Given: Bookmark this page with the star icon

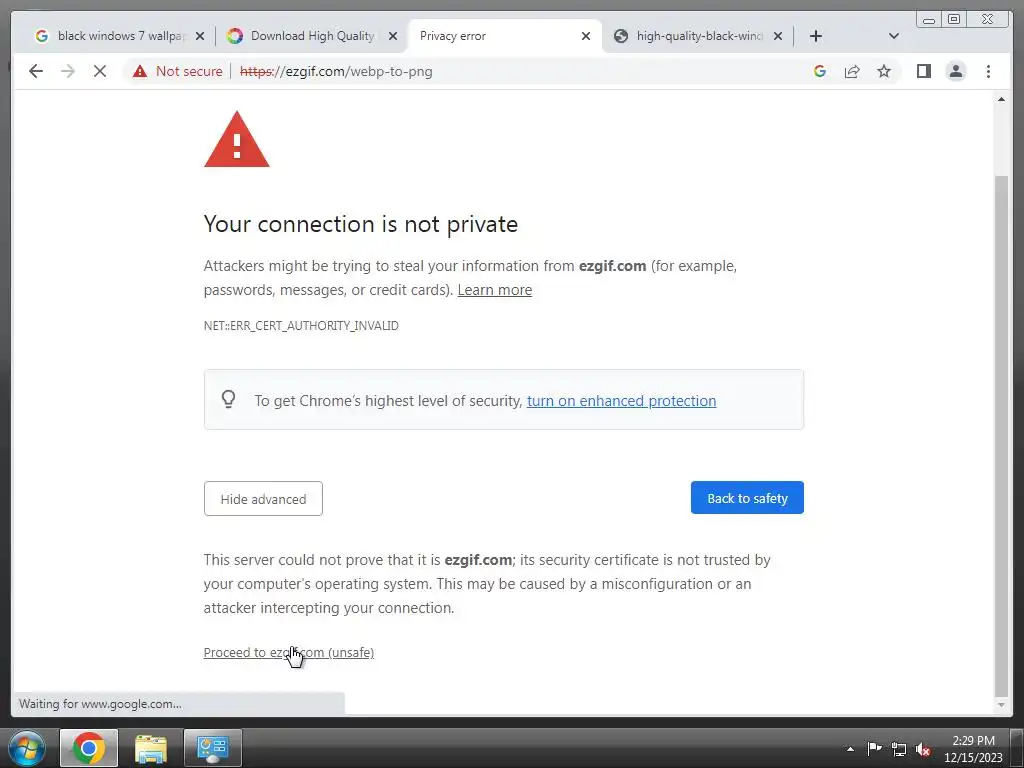Looking at the screenshot, I should coord(884,71).
